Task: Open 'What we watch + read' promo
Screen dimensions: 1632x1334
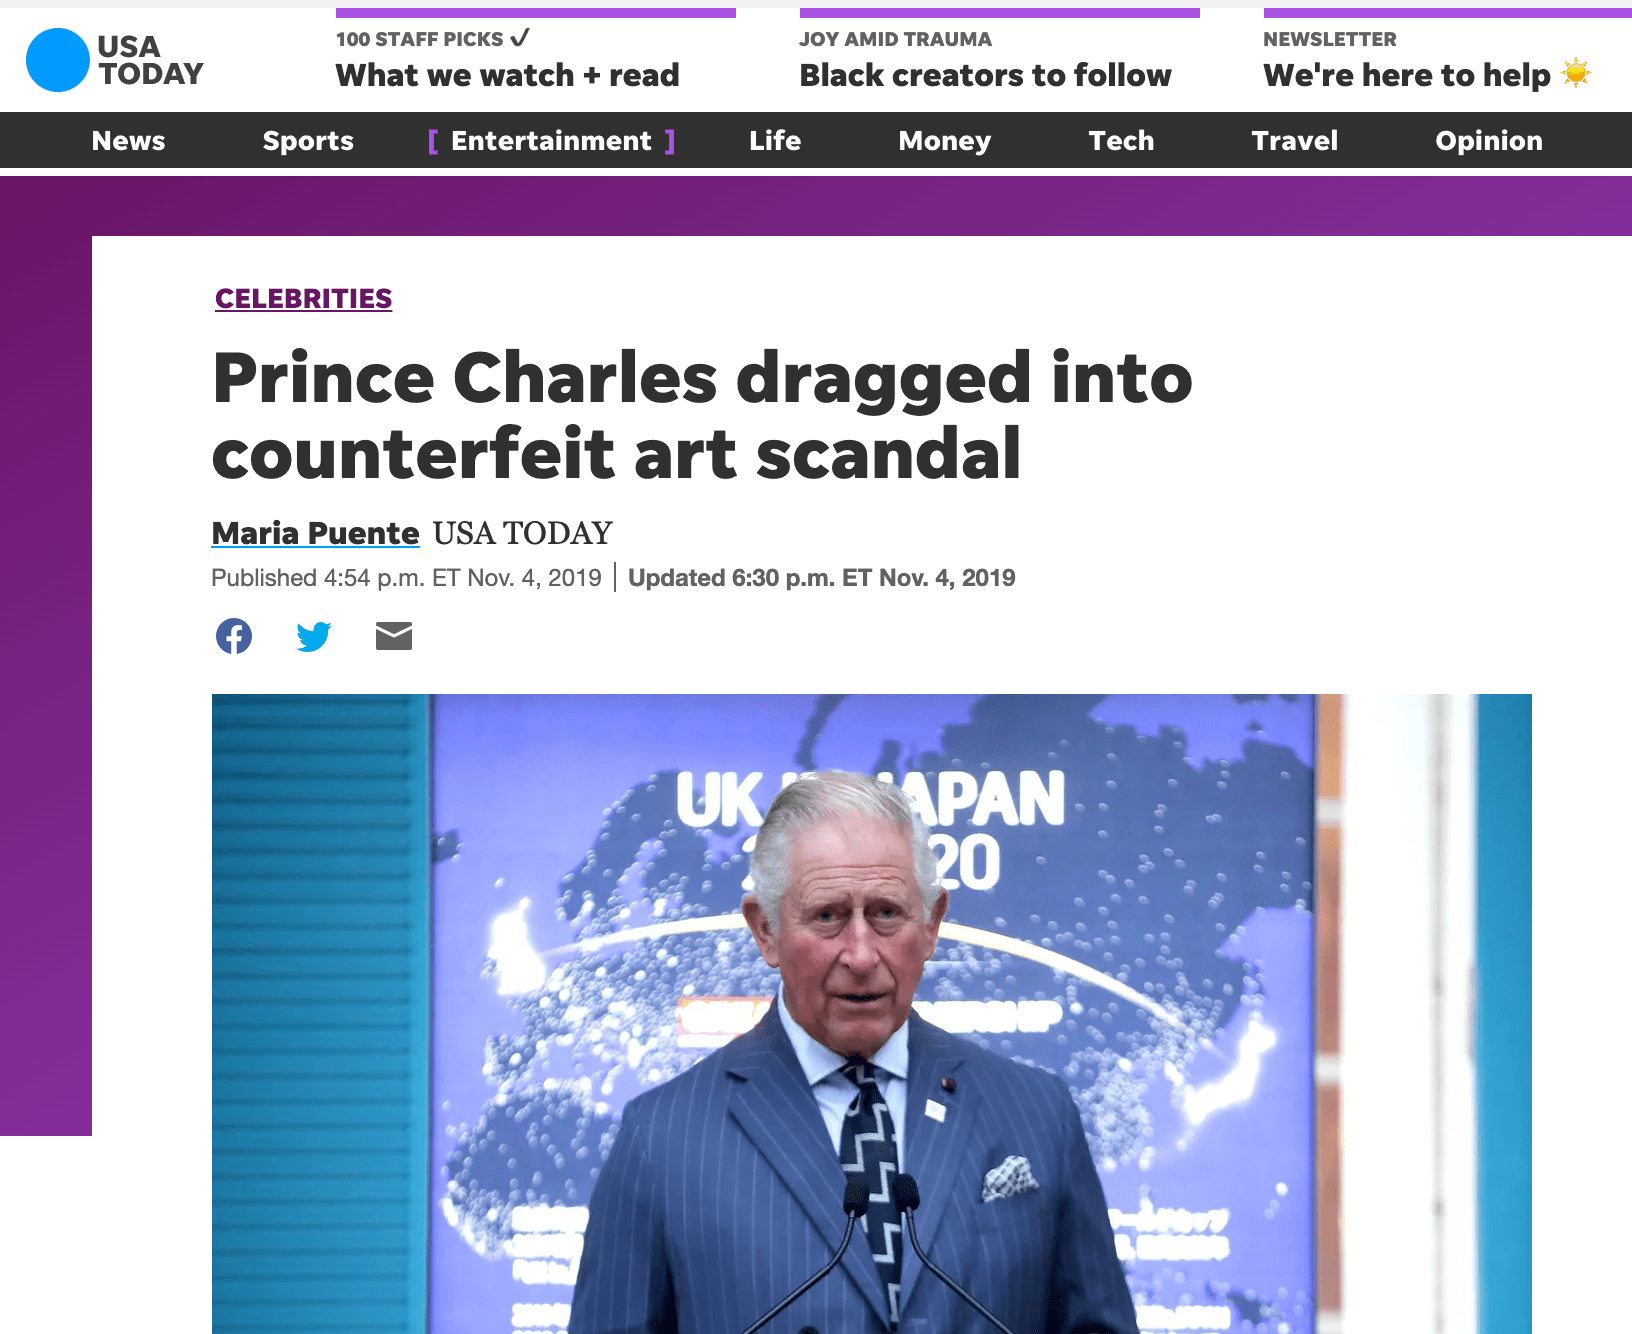Action: click(x=507, y=75)
